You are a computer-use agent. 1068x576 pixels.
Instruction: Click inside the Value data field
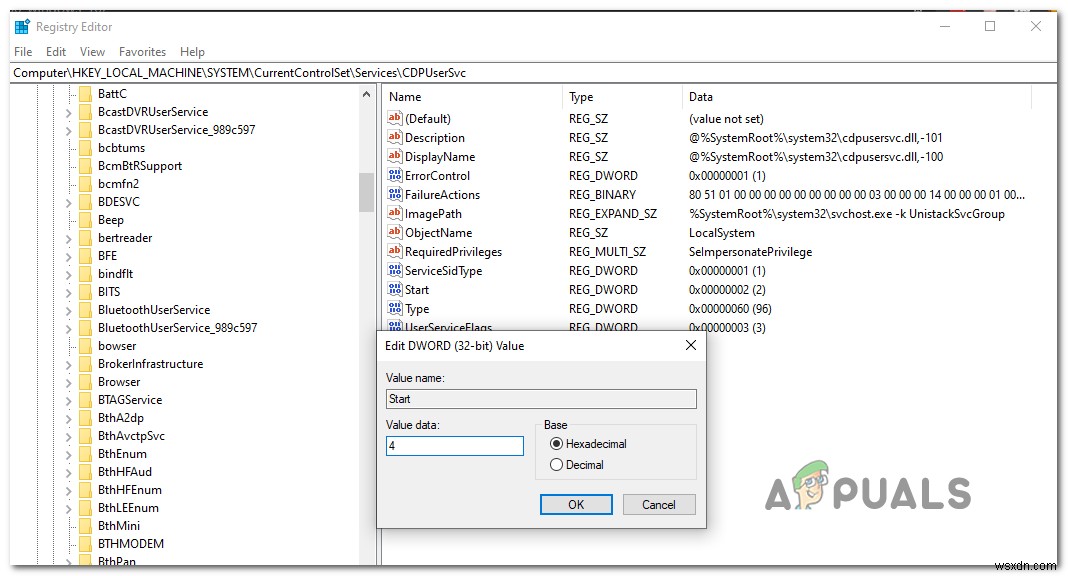coord(454,446)
